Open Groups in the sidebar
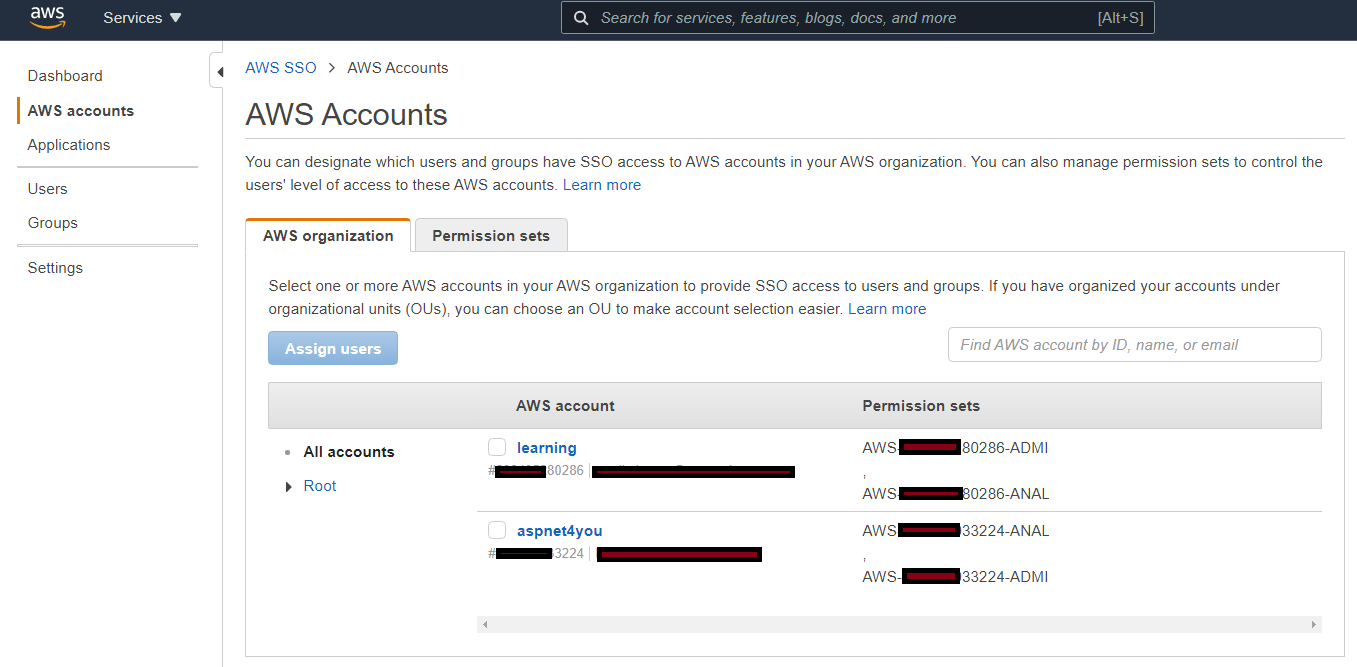Screen dimensions: 1357x667 click(53, 223)
